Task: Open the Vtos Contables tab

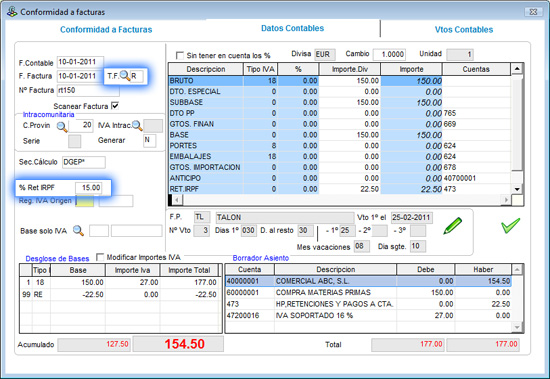Action: (464, 29)
